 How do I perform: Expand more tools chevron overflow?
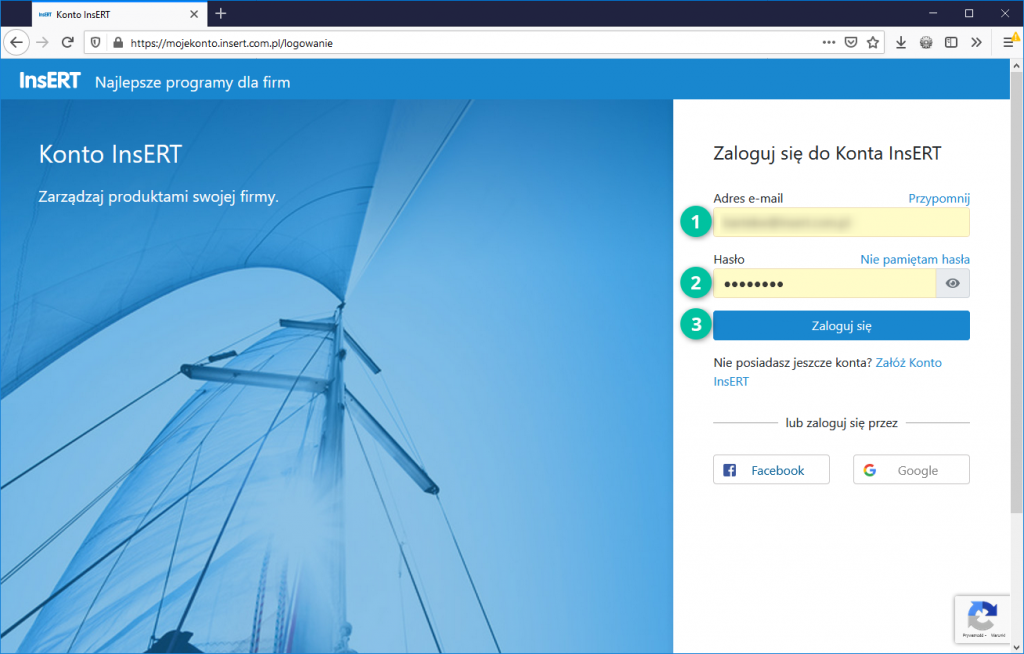(976, 42)
